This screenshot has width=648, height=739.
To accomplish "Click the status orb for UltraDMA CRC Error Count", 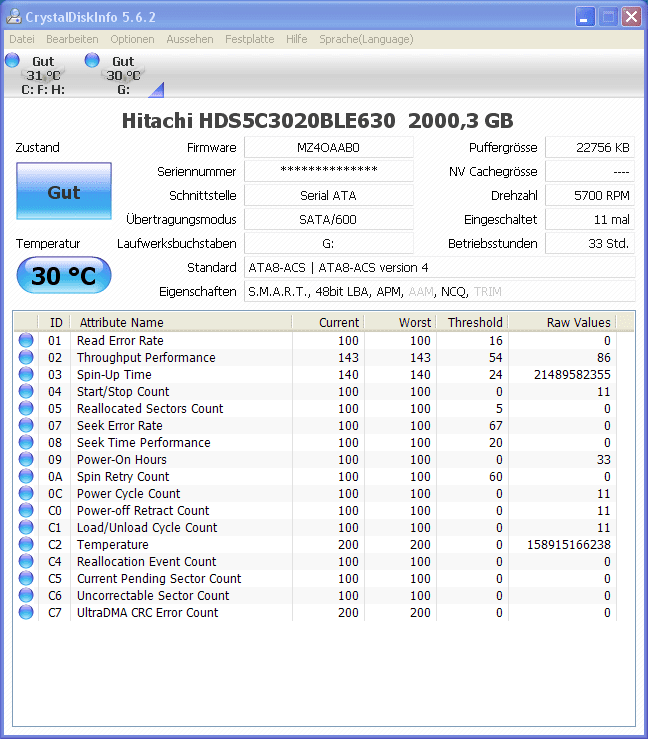I will [26, 612].
